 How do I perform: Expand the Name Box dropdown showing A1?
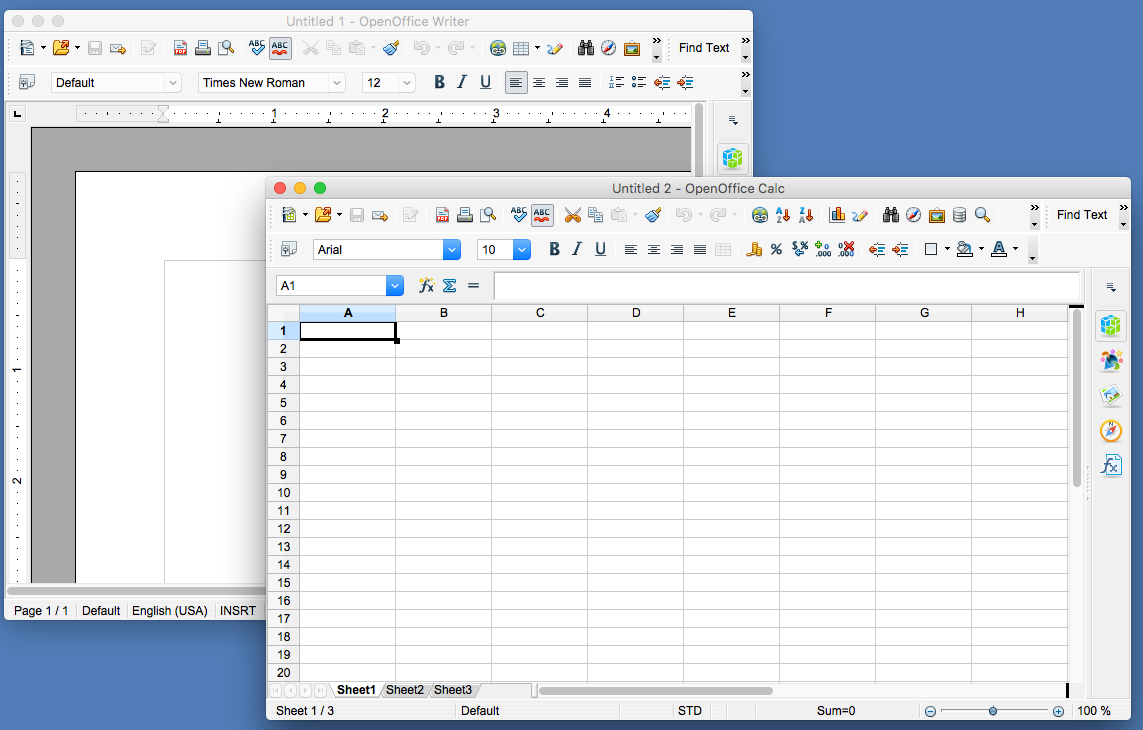[x=394, y=286]
